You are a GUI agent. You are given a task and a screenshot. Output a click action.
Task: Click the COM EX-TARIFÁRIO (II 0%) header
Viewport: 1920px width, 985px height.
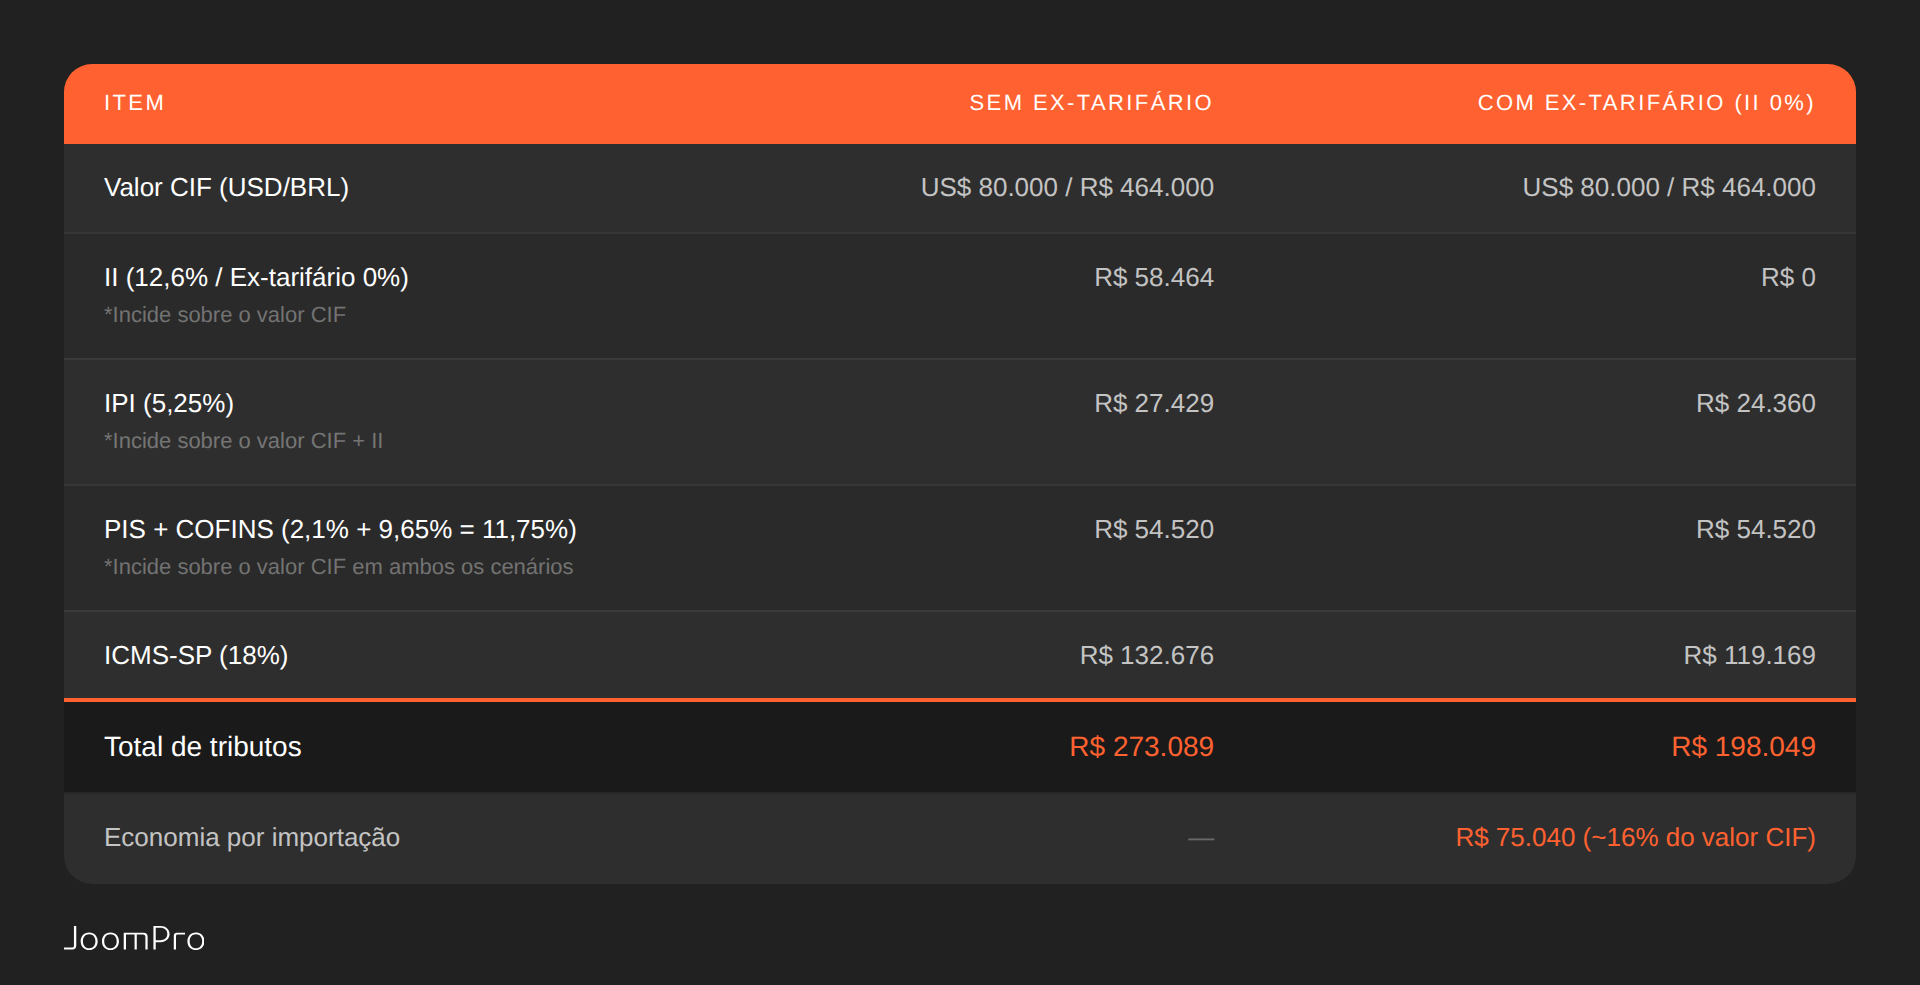[1646, 103]
